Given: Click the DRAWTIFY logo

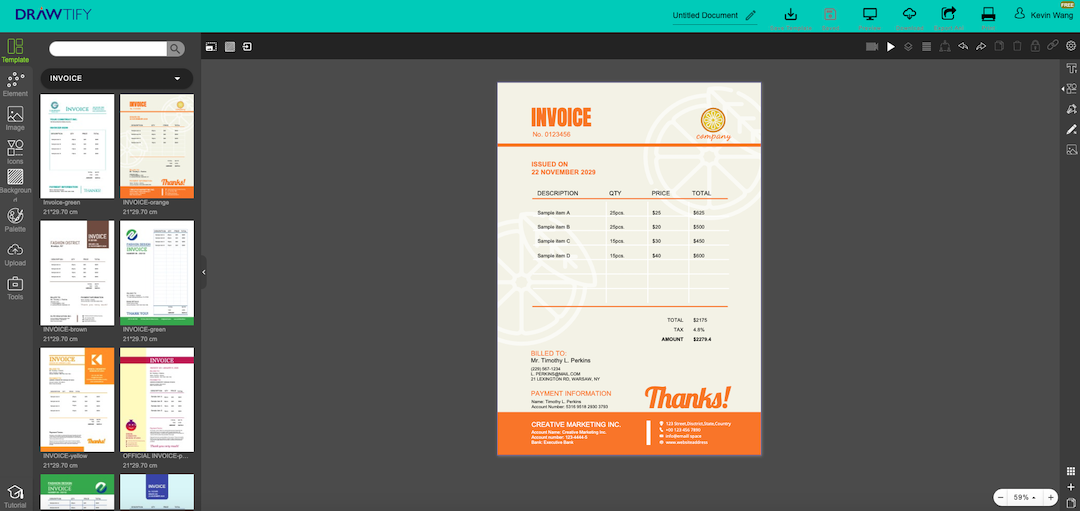Looking at the screenshot, I should [x=53, y=14].
